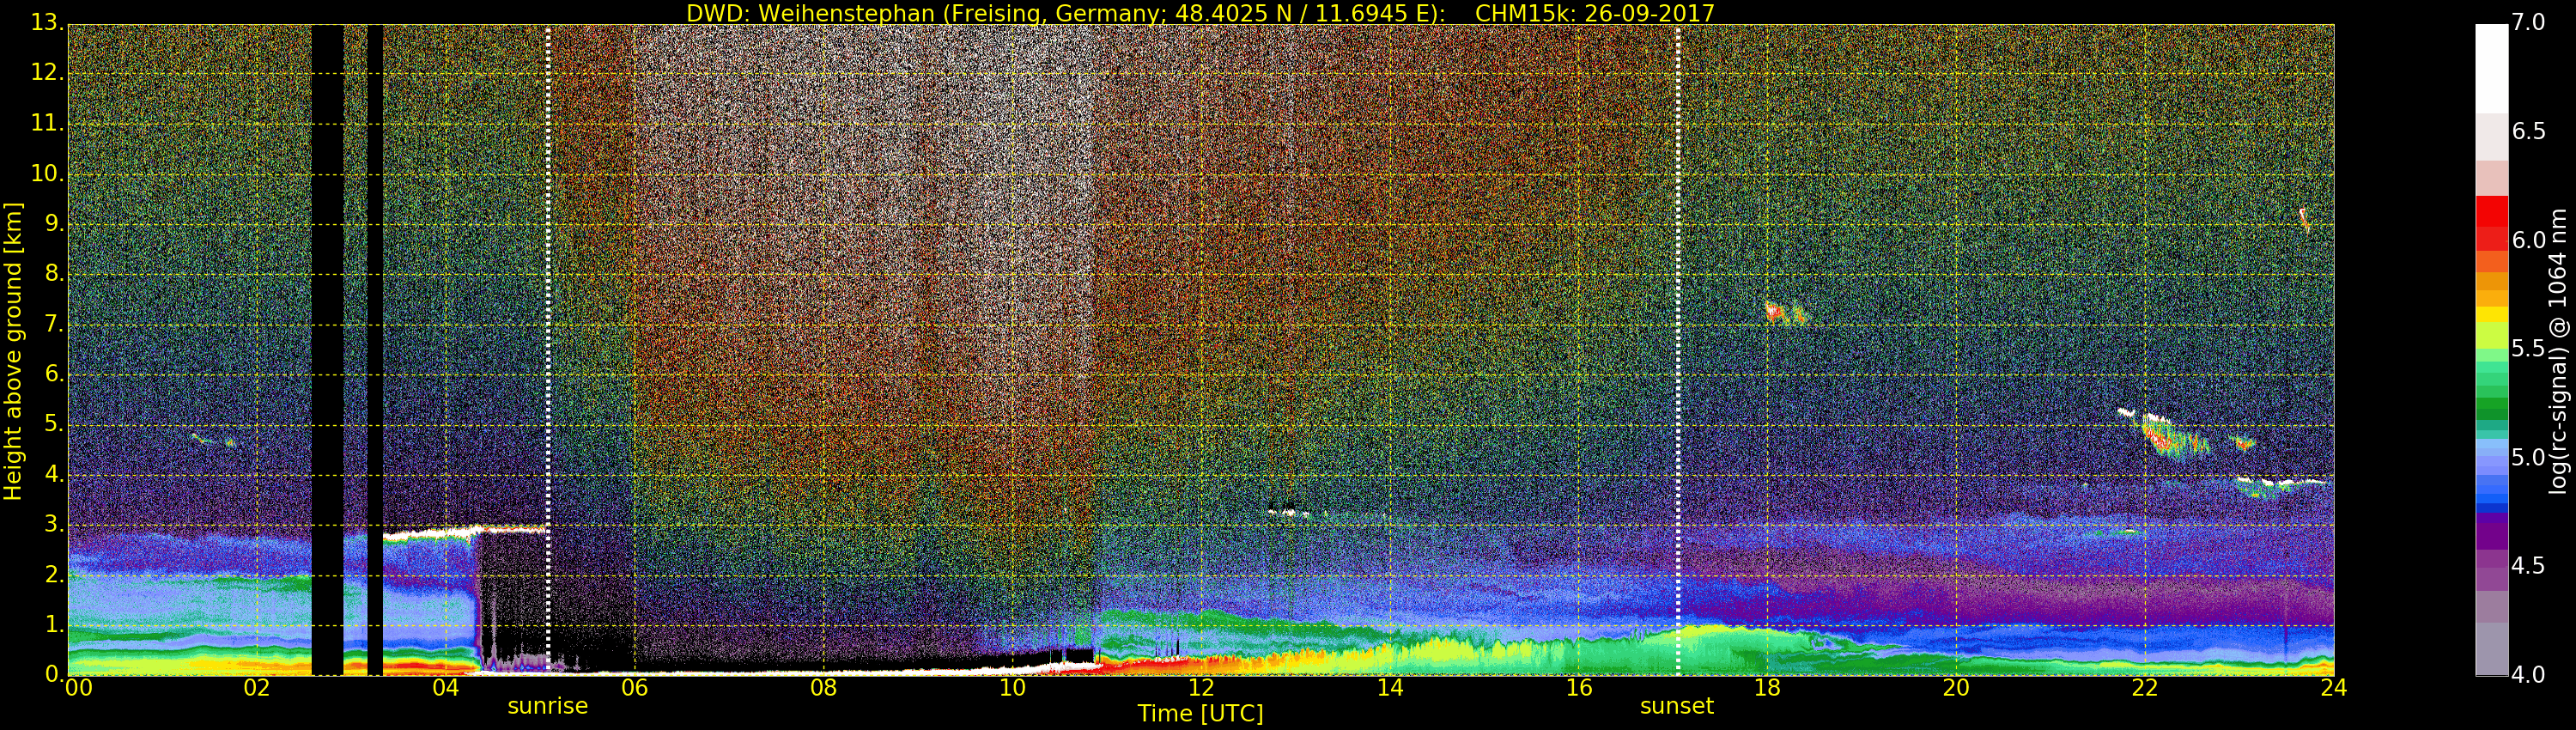Click the 'Height above ground [km]' axis label
The width and height of the screenshot is (2576, 730).
13,350
